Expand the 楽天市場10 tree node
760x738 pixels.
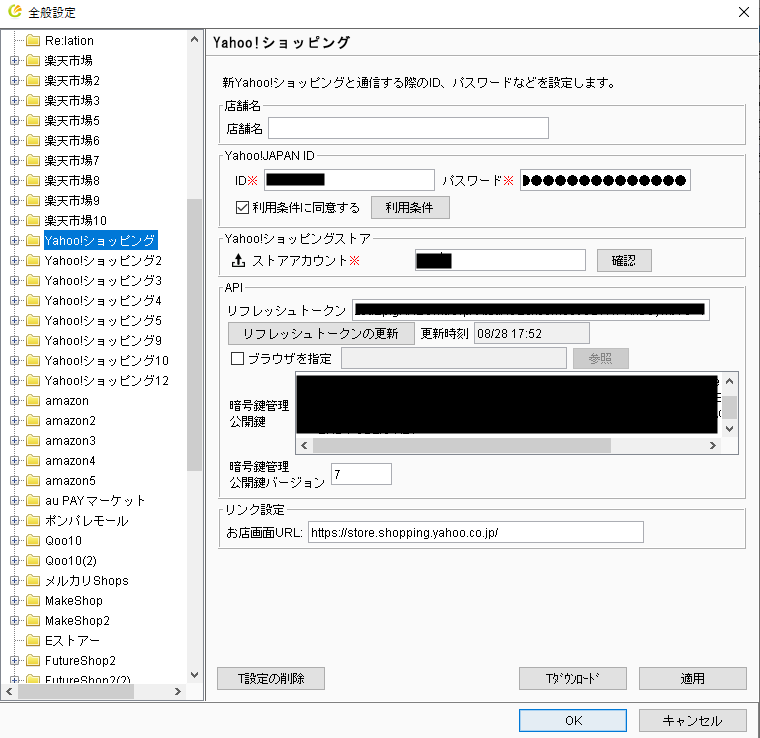click(15, 220)
